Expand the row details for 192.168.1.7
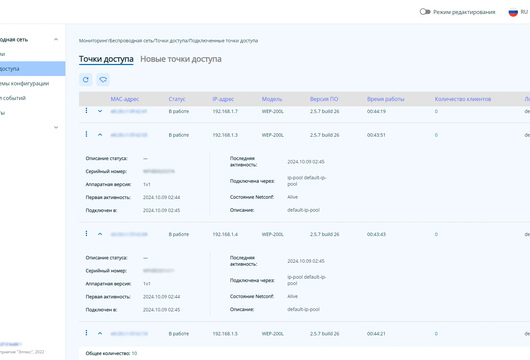 click(x=100, y=111)
